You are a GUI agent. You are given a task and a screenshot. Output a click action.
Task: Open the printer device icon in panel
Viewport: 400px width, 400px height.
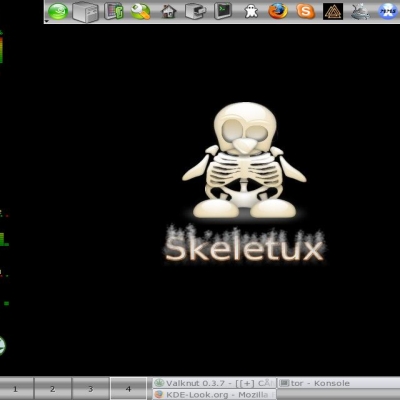195,12
